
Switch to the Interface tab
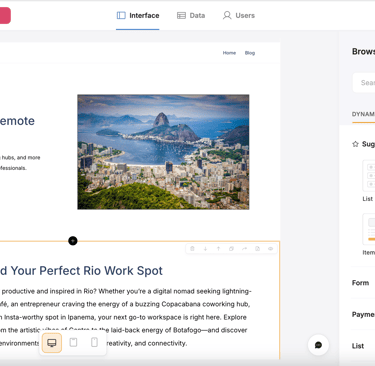tap(138, 16)
